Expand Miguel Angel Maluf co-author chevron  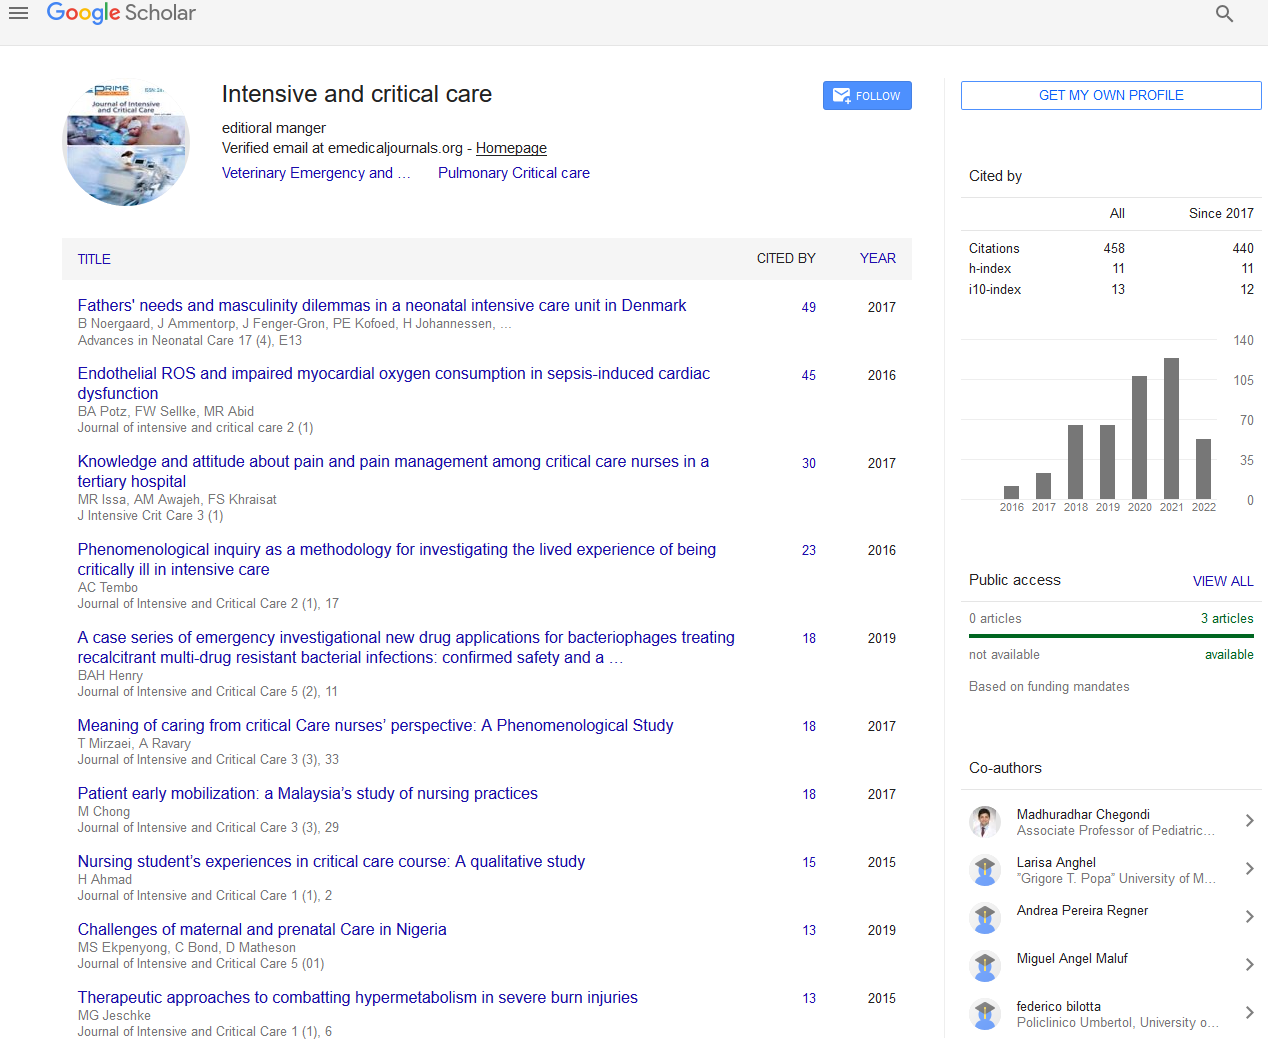(1249, 965)
